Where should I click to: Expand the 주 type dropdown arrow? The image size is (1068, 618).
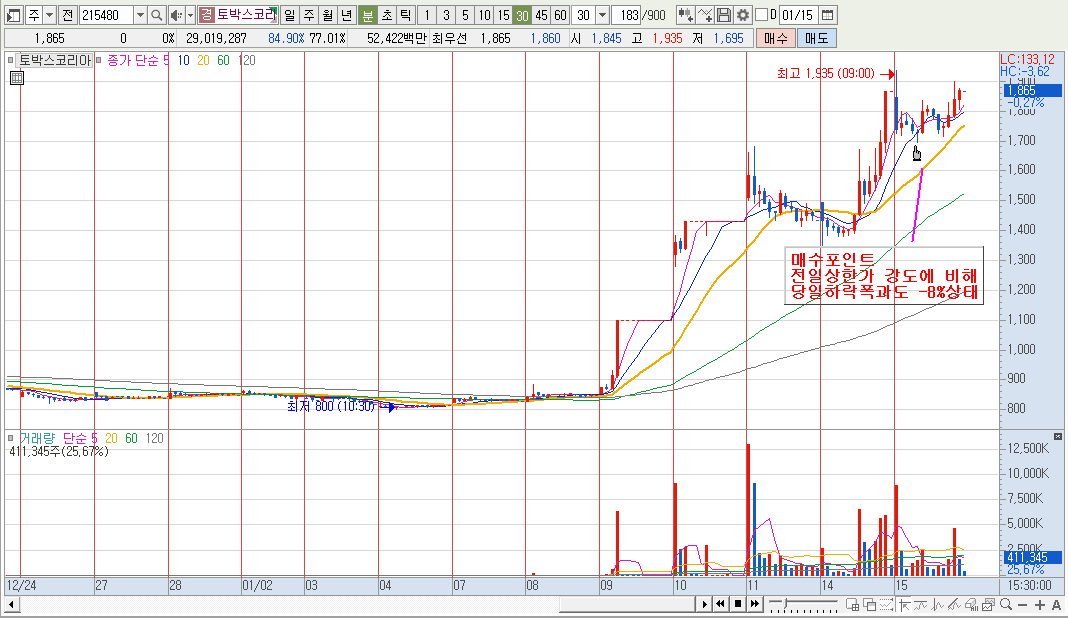(x=48, y=15)
